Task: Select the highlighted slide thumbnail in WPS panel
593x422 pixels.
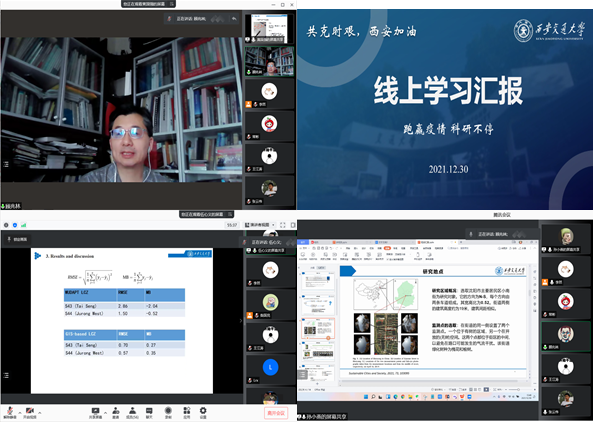Action: (318, 328)
